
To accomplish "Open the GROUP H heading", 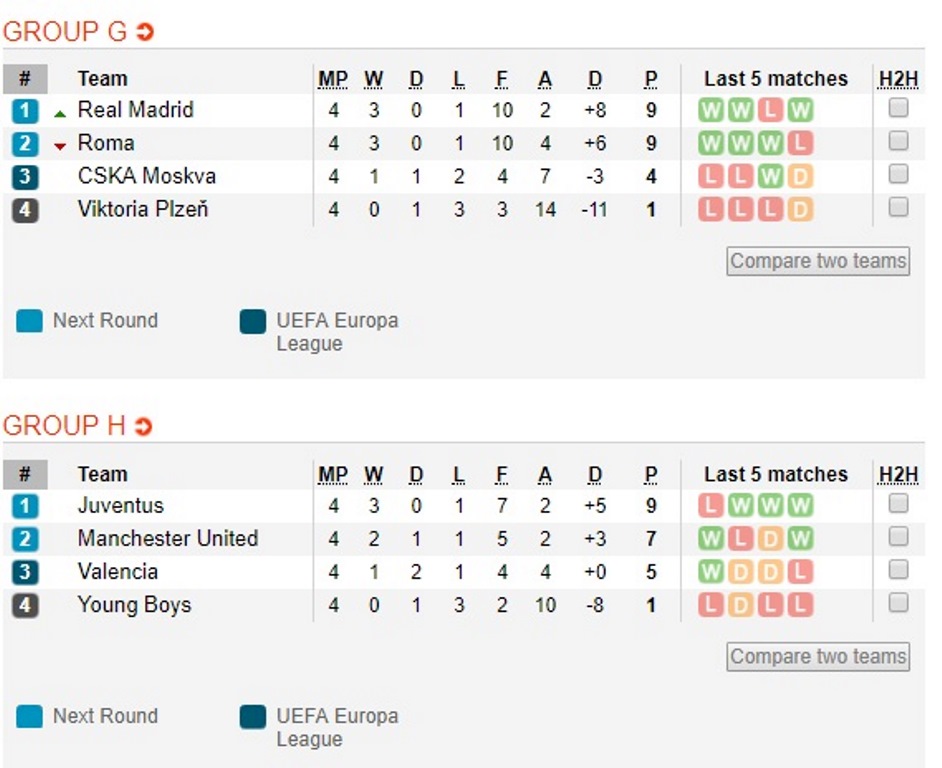I will point(64,426).
